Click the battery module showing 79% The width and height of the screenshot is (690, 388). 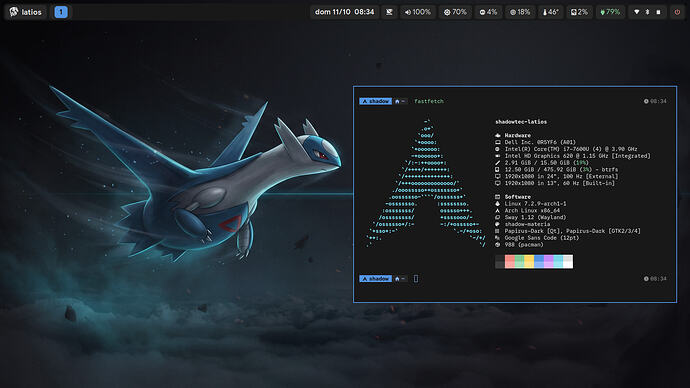pyautogui.click(x=610, y=12)
